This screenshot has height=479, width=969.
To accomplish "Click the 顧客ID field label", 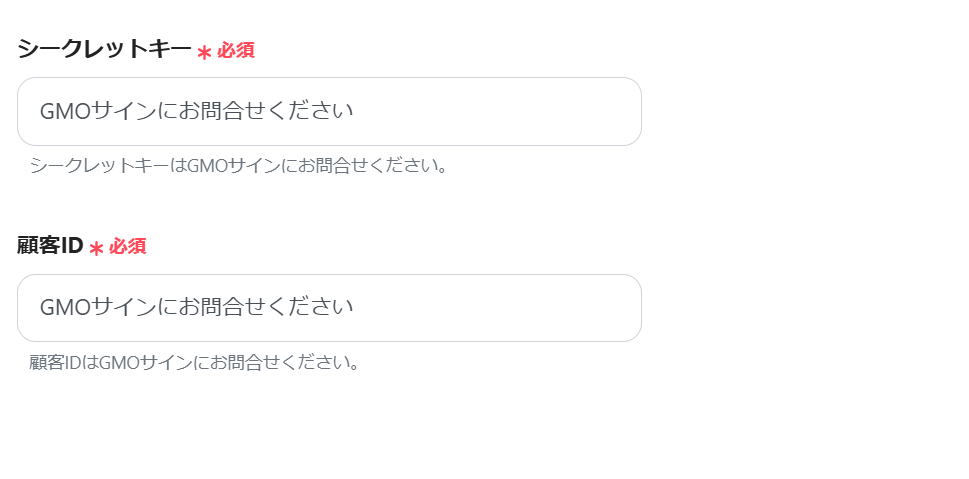I will click(x=50, y=246).
